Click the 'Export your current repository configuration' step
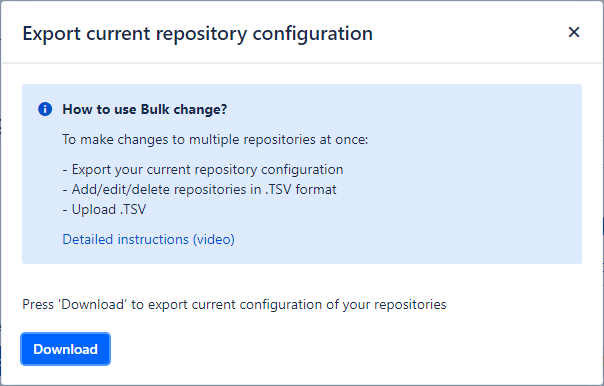Screen dimensions: 604x386 click(x=203, y=170)
